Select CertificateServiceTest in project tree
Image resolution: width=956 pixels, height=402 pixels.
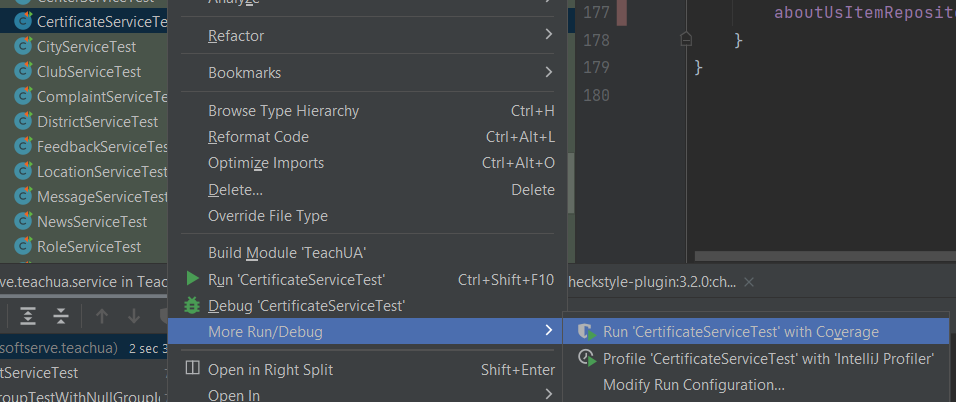pyautogui.click(x=84, y=21)
